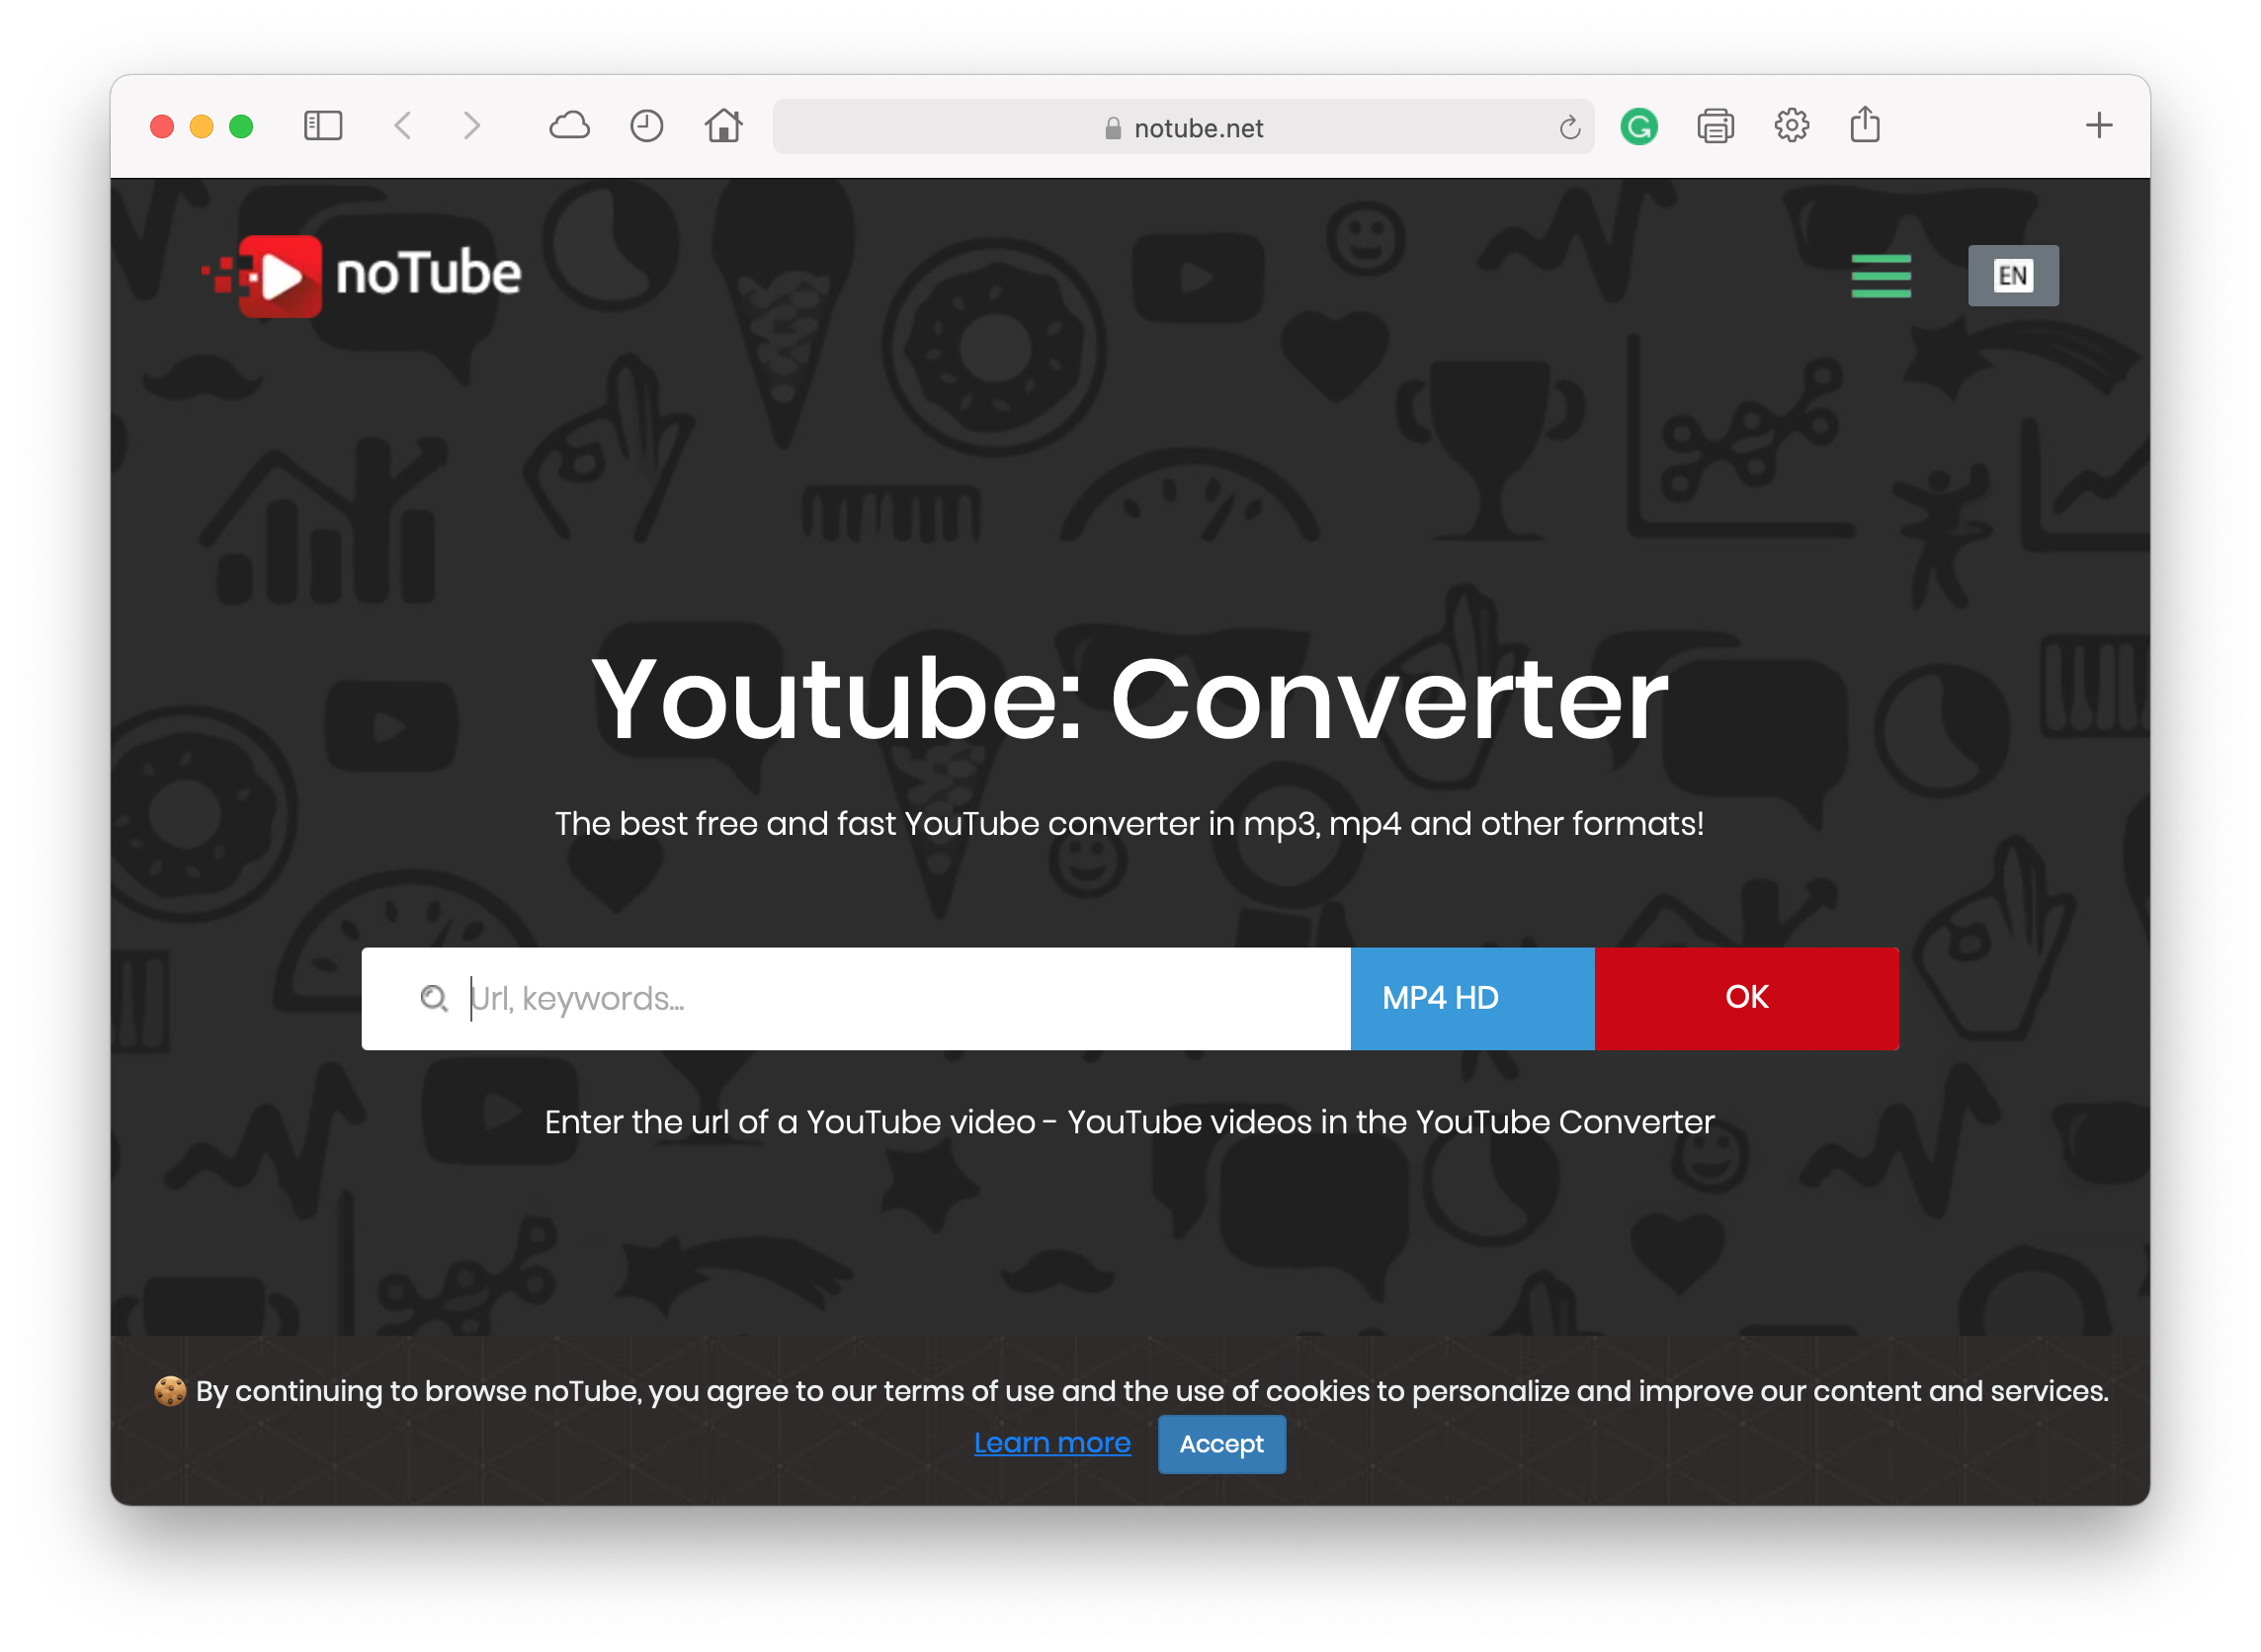
Task: Click the OK conversion submit button
Action: (1745, 999)
